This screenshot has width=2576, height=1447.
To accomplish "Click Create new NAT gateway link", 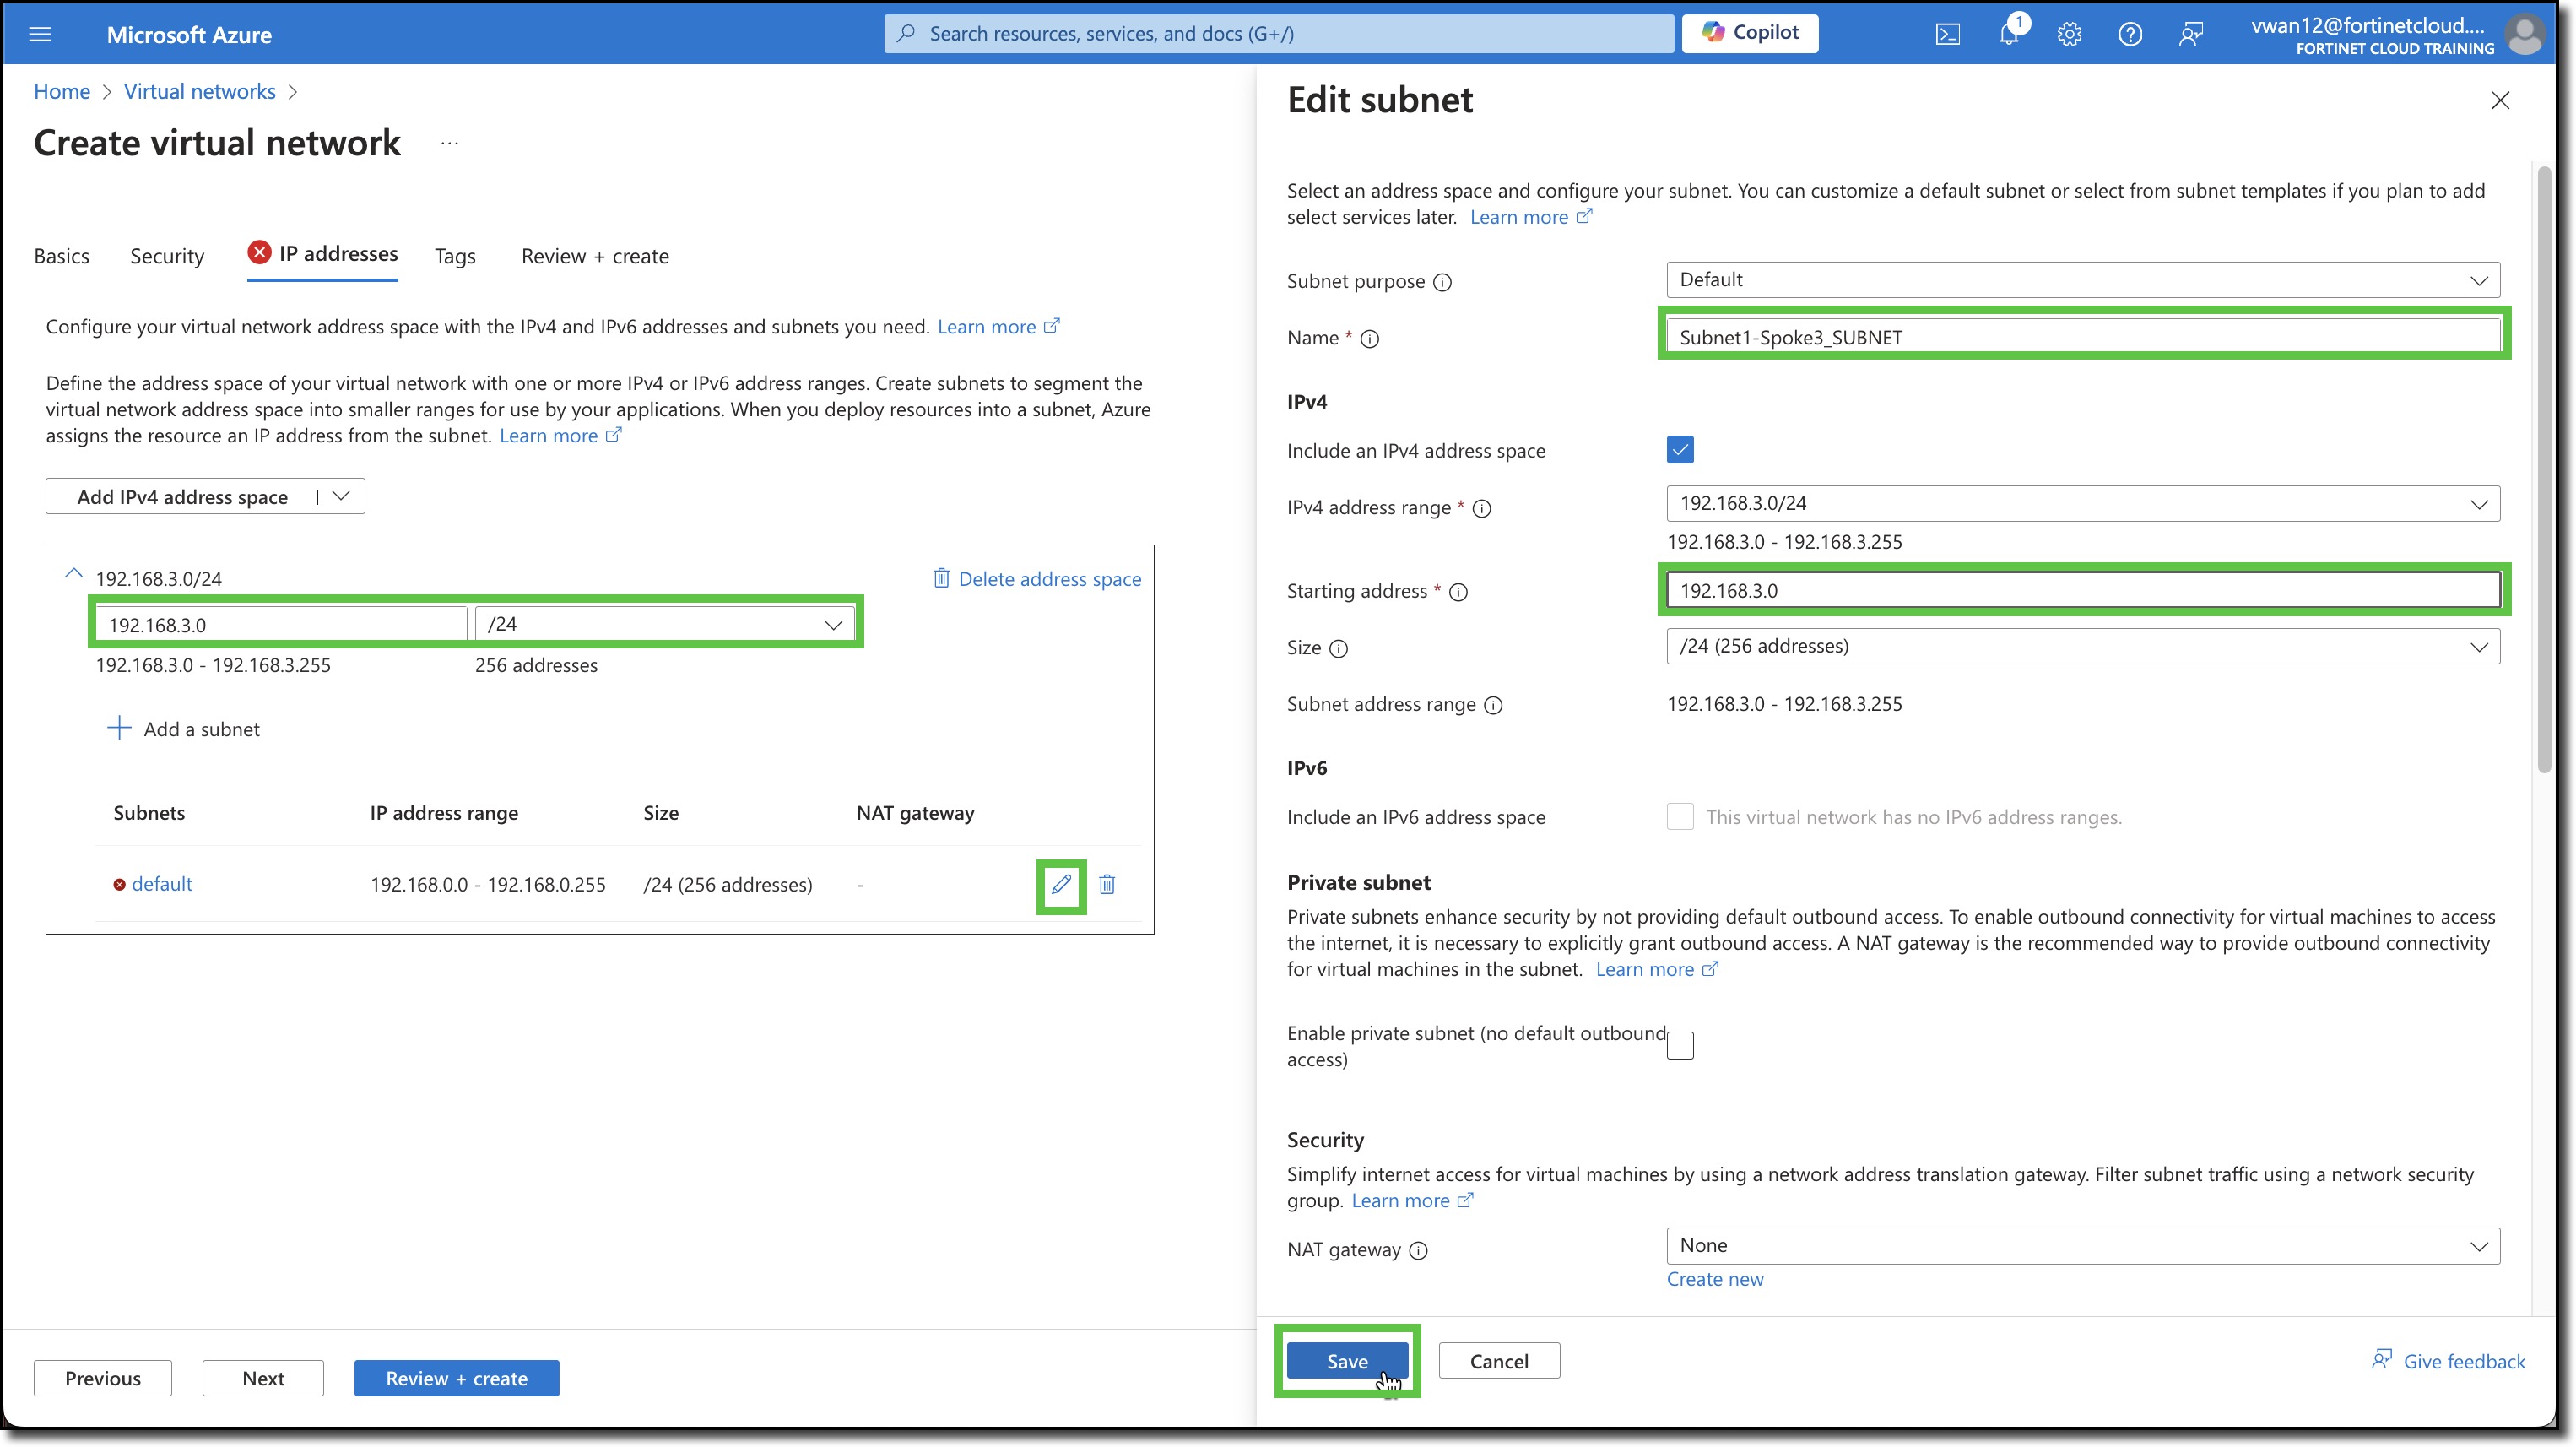I will (x=1715, y=1279).
